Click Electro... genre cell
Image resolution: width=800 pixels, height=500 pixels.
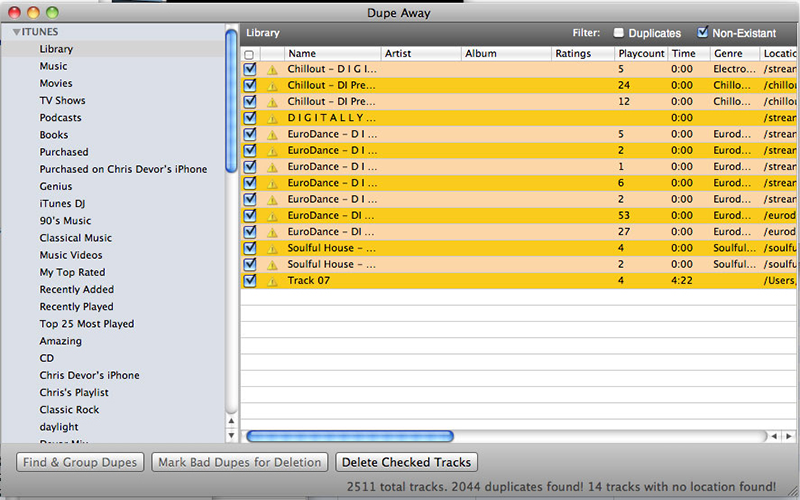click(x=734, y=69)
